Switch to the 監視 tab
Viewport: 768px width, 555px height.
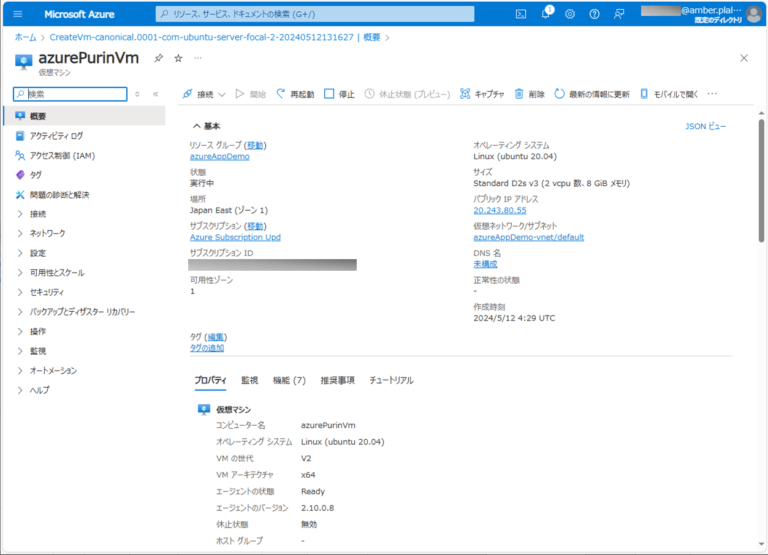tap(249, 381)
